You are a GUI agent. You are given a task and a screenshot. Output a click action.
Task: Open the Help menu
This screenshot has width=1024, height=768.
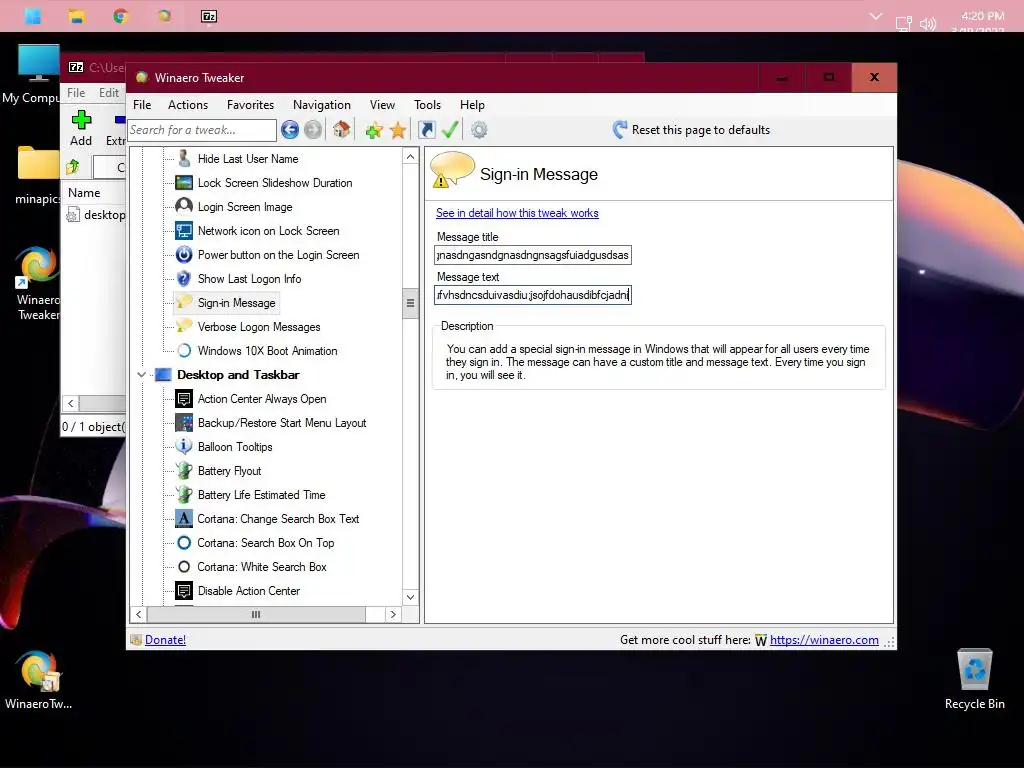tap(472, 104)
